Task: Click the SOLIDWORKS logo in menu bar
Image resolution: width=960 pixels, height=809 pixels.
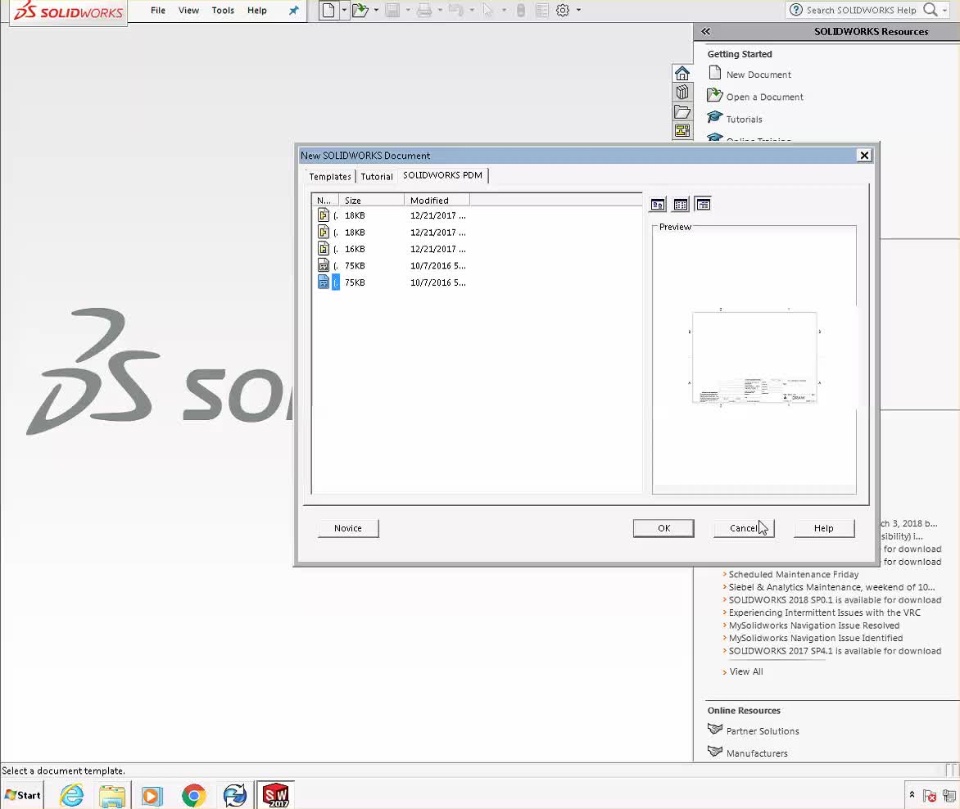Action: 69,11
